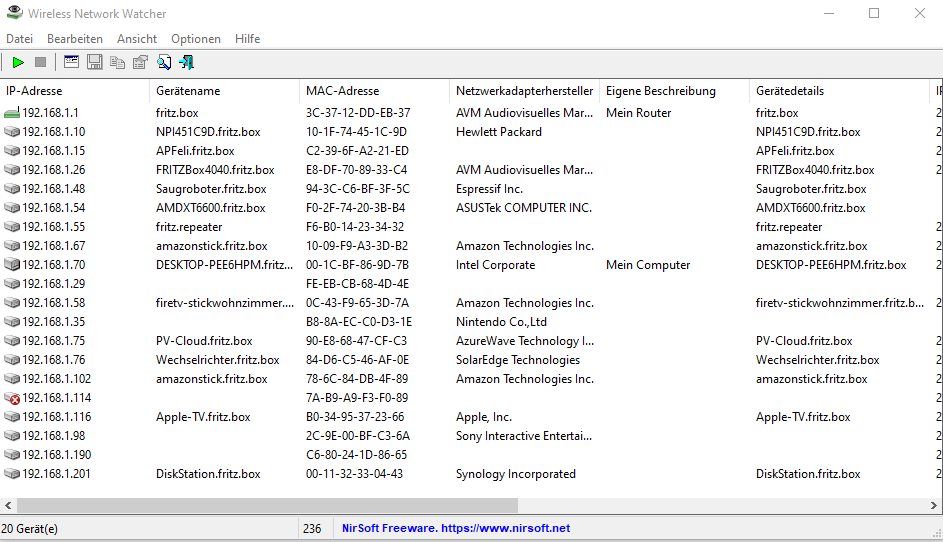
Task: Click the exit icon in the toolbar
Action: pos(186,63)
